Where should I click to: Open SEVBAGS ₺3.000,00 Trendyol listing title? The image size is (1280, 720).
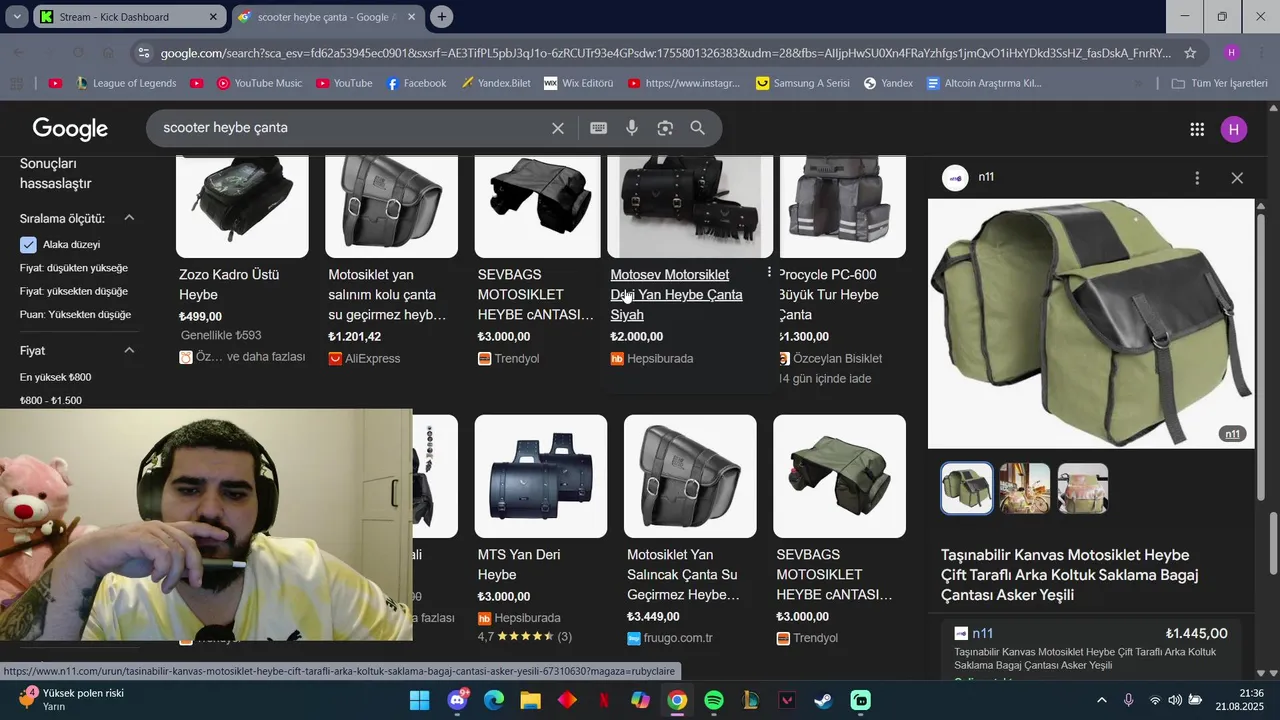pos(536,295)
